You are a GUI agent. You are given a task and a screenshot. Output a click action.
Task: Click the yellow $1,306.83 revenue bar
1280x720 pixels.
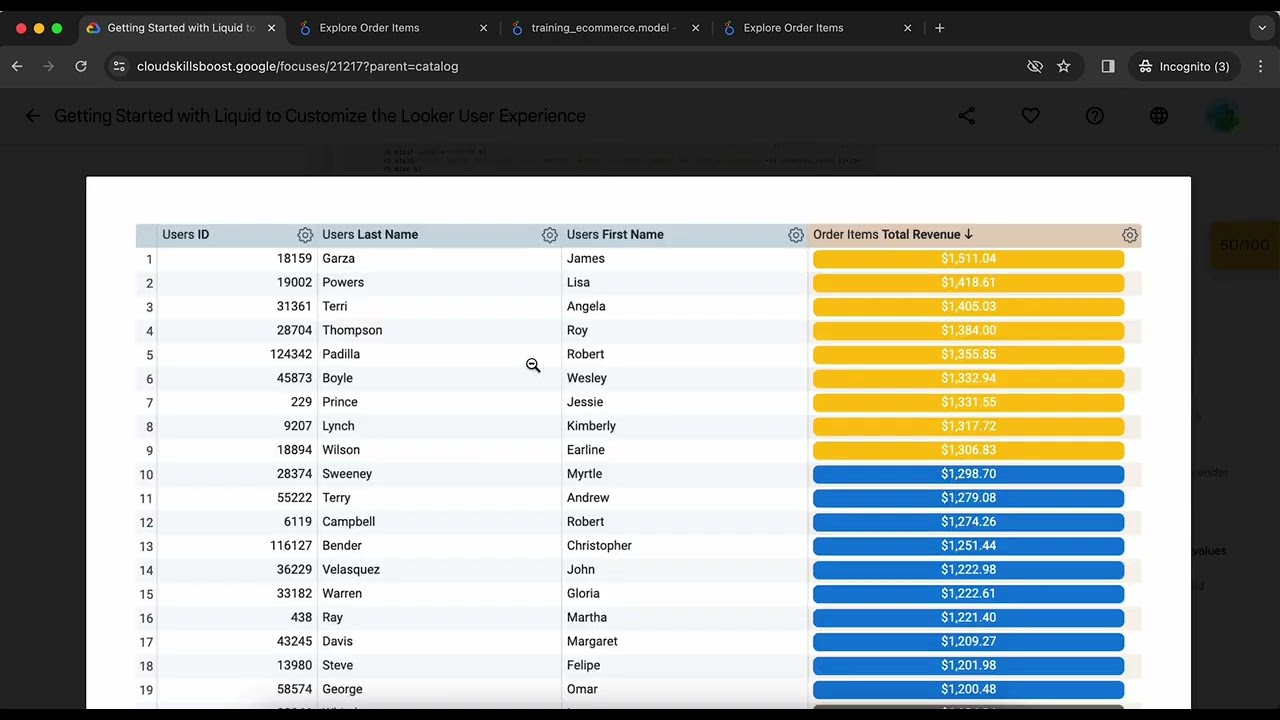(968, 450)
